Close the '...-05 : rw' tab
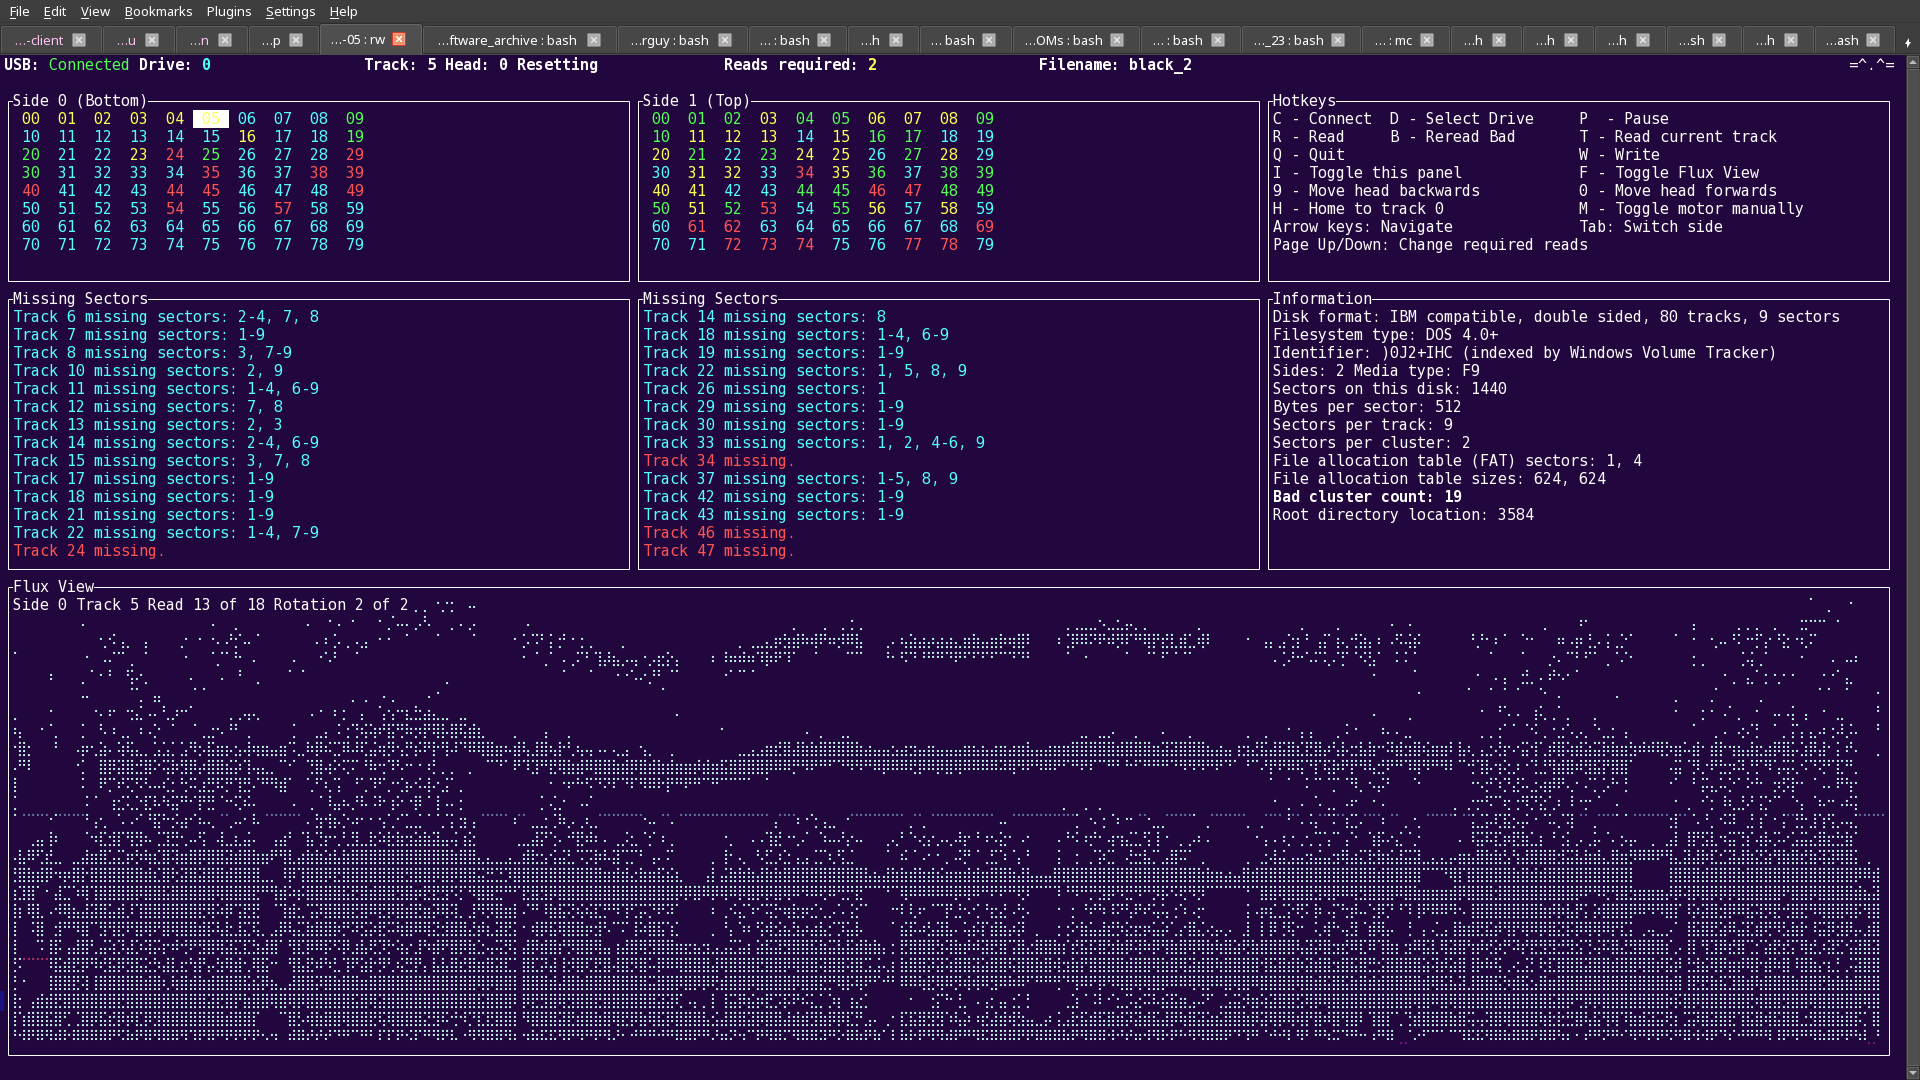This screenshot has height=1080, width=1920. (399, 39)
